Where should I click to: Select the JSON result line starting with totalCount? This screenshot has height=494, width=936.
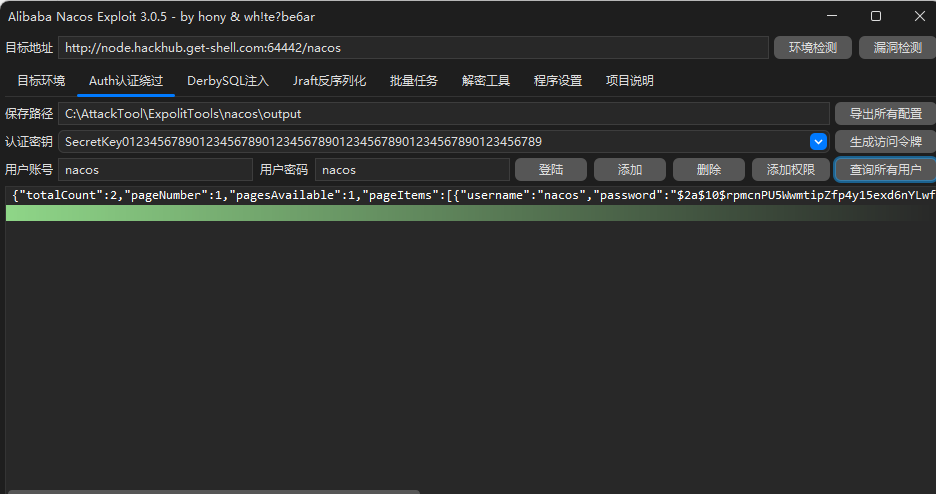pos(471,195)
